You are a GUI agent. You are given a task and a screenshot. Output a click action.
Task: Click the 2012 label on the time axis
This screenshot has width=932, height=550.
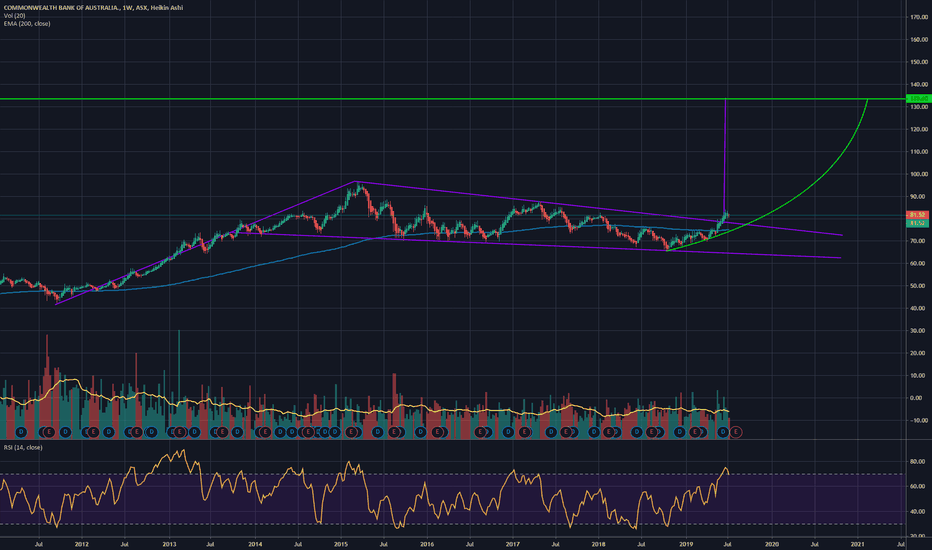tap(82, 544)
